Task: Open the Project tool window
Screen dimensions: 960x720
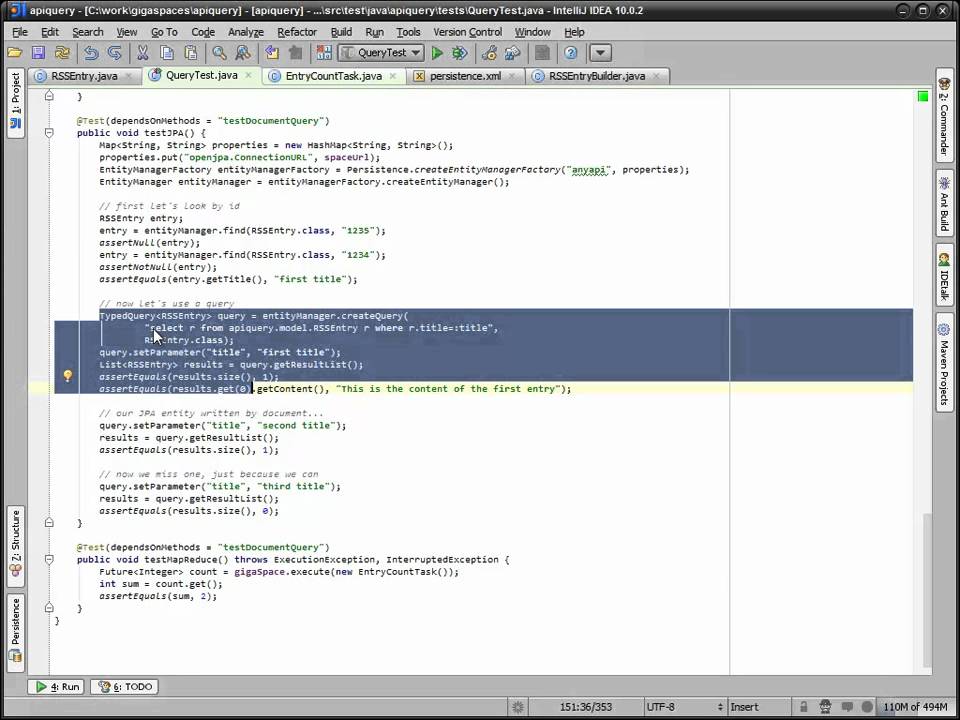Action: click(15, 102)
